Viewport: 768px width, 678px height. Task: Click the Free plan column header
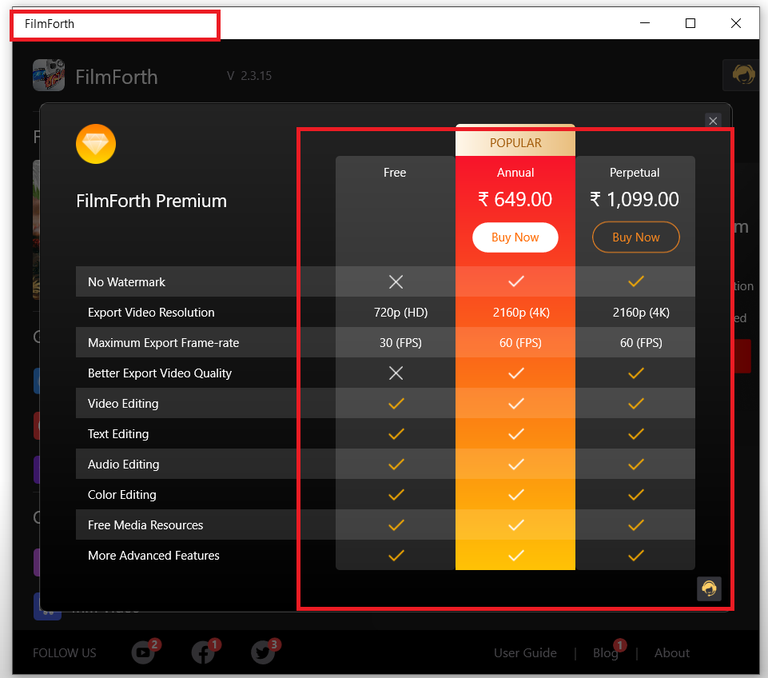click(395, 172)
